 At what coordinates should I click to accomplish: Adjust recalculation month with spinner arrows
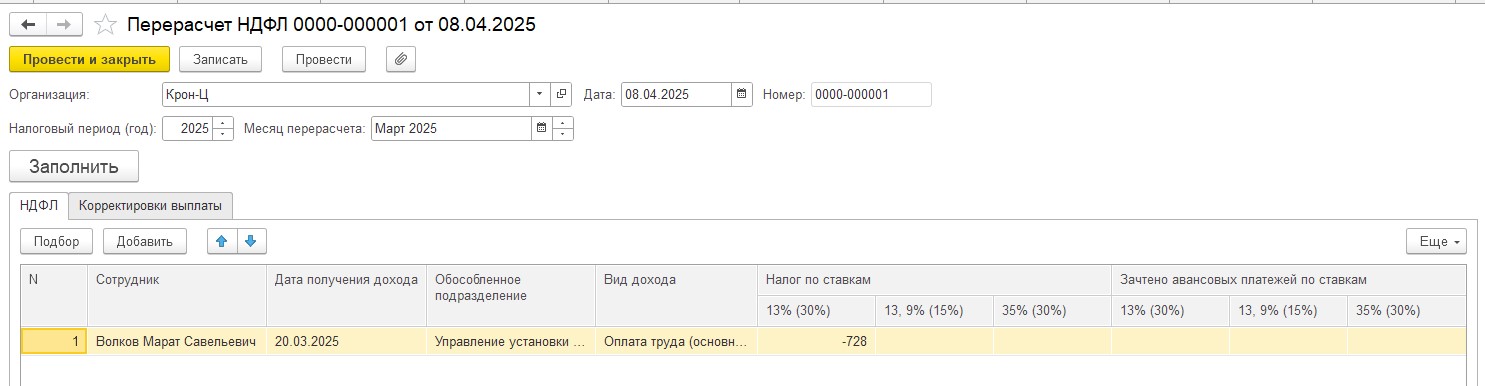pyautogui.click(x=563, y=128)
